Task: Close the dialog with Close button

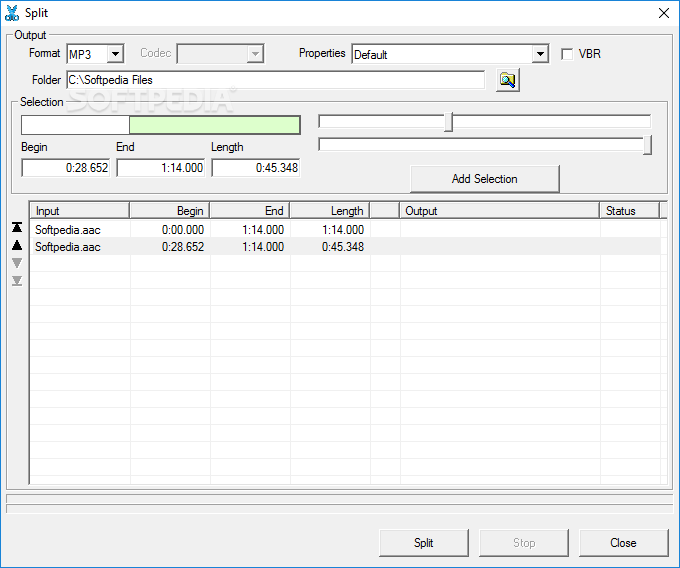Action: coord(624,542)
